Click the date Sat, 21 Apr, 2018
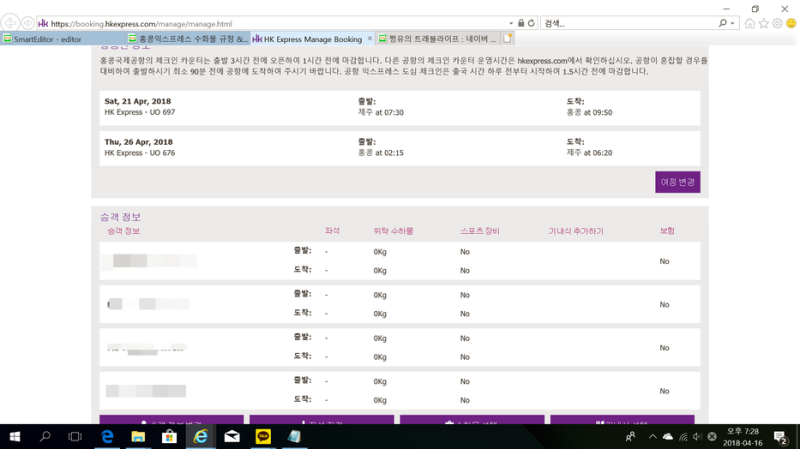Screen dimensions: 800x449 tap(138, 101)
